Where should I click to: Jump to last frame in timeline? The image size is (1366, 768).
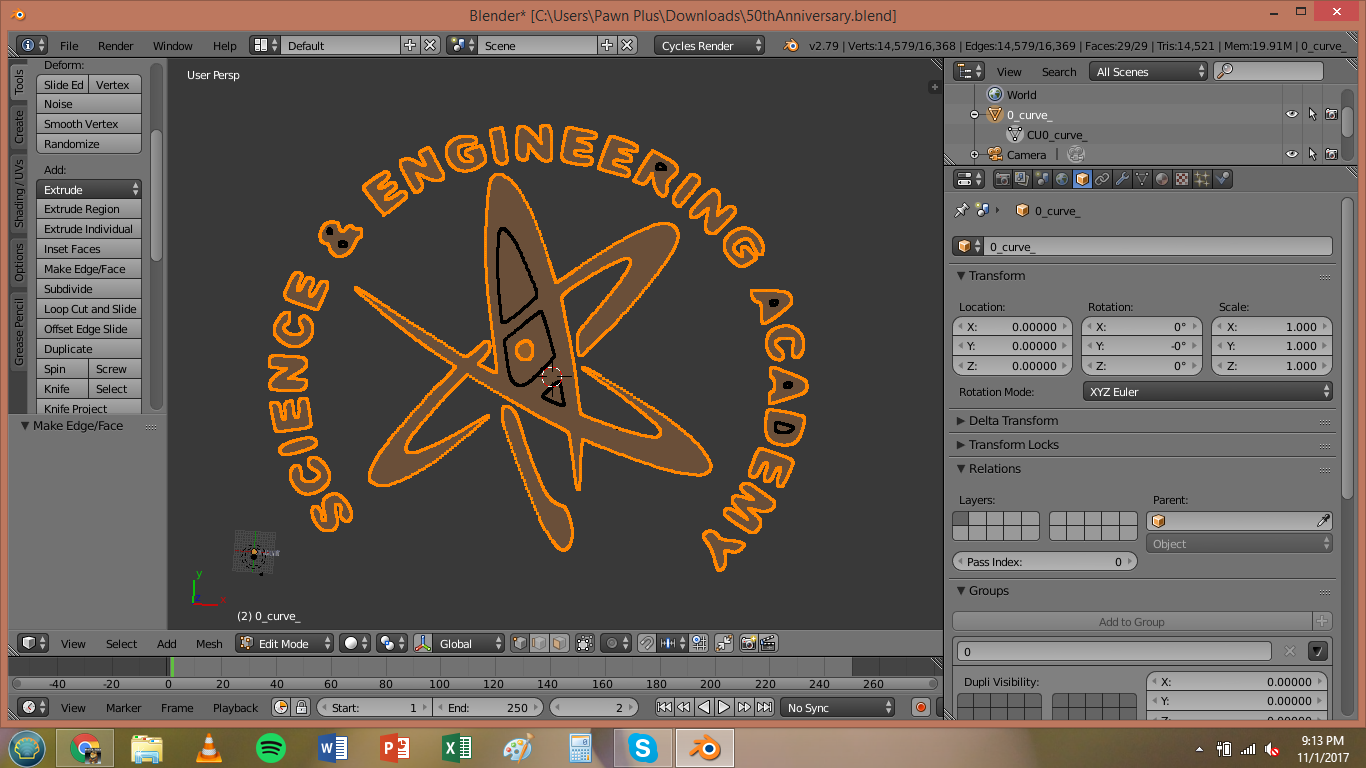[764, 707]
